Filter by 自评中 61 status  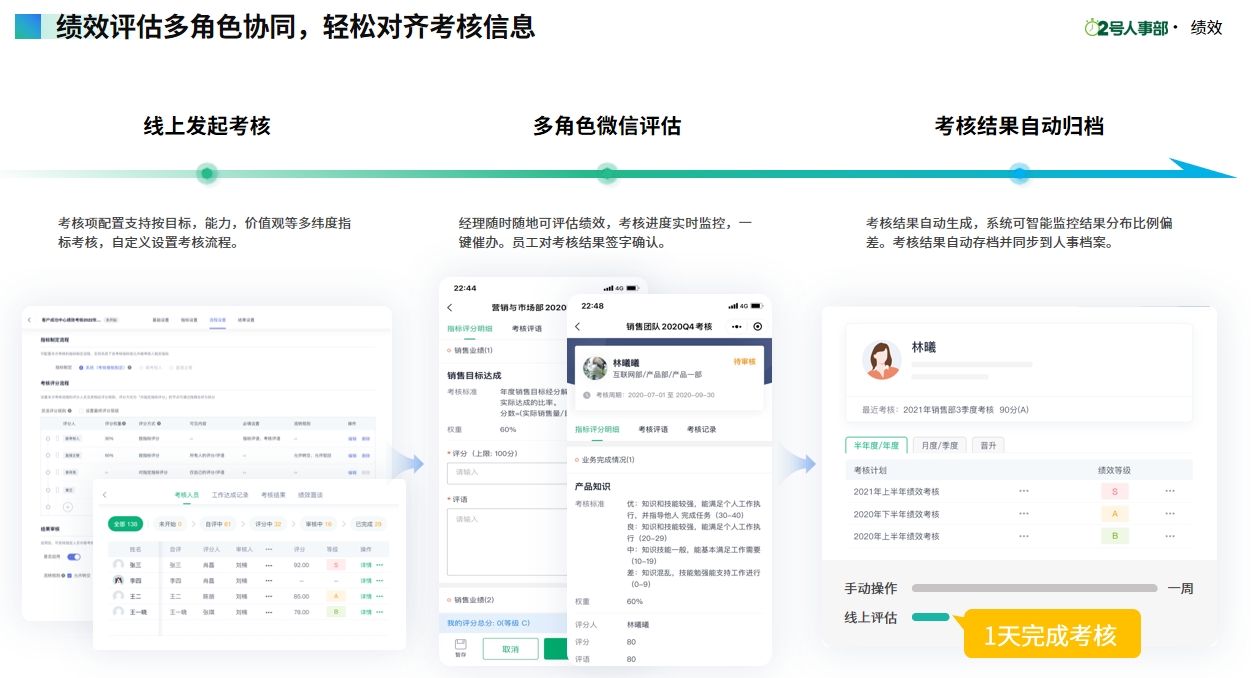218,524
